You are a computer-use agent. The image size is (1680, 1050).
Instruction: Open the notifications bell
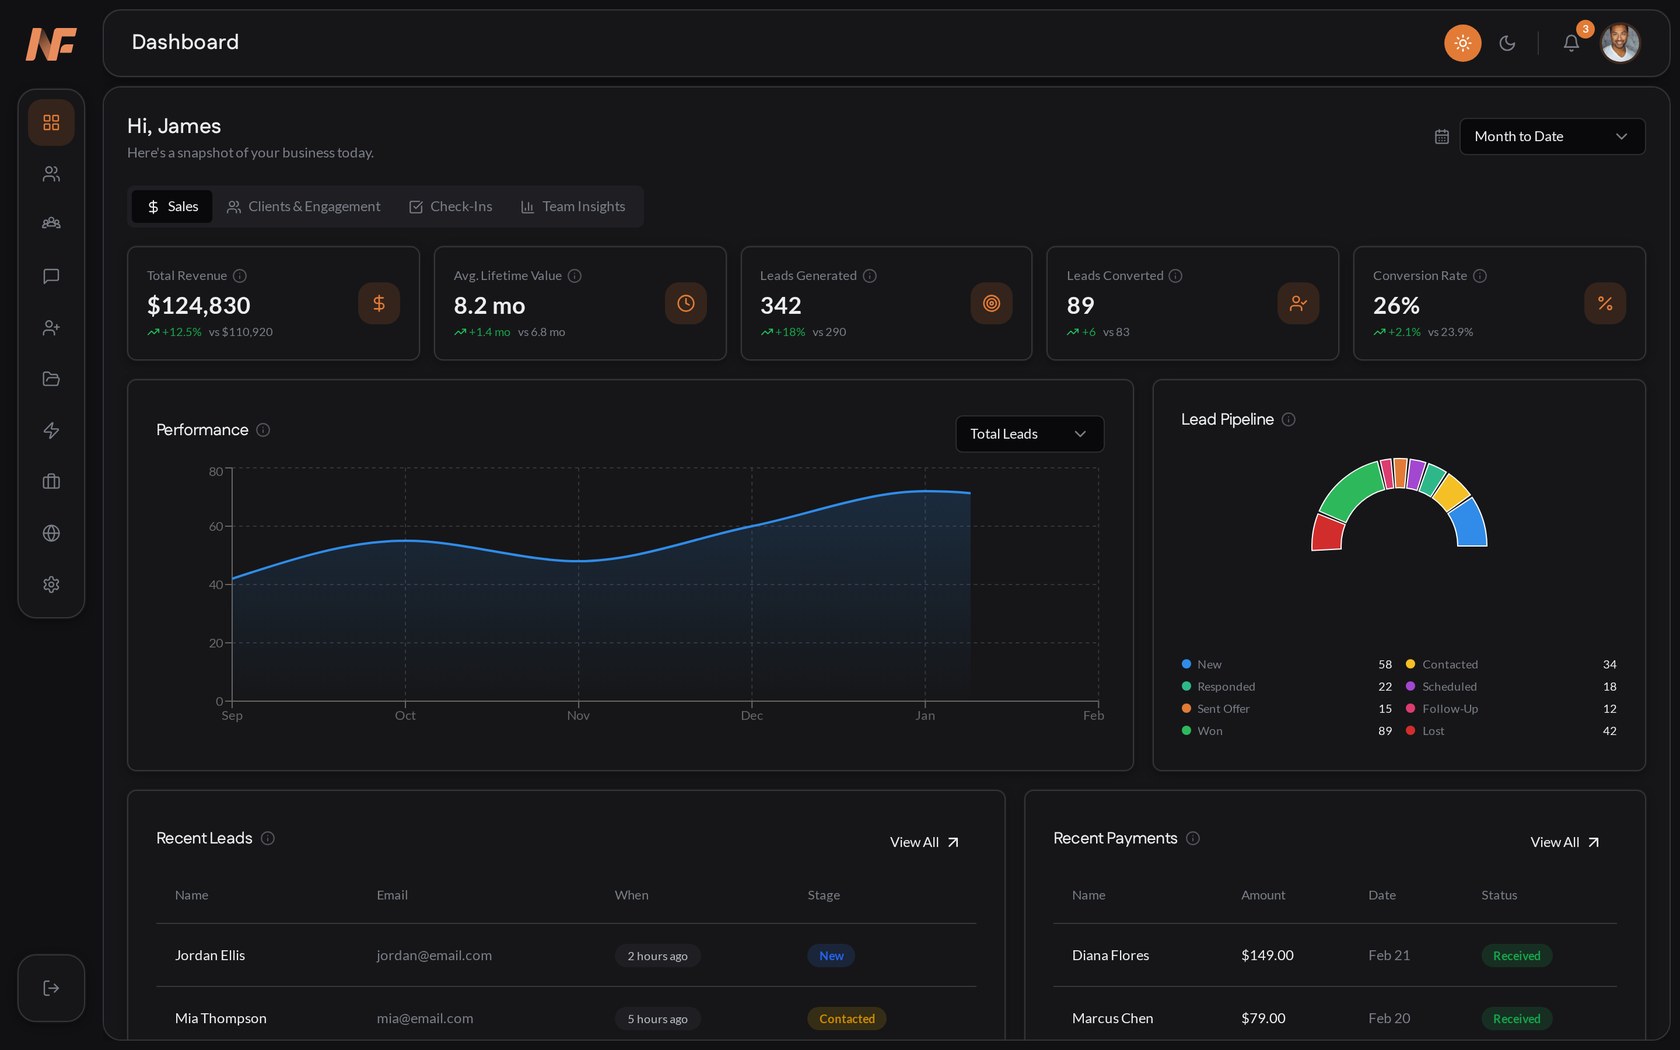point(1571,43)
